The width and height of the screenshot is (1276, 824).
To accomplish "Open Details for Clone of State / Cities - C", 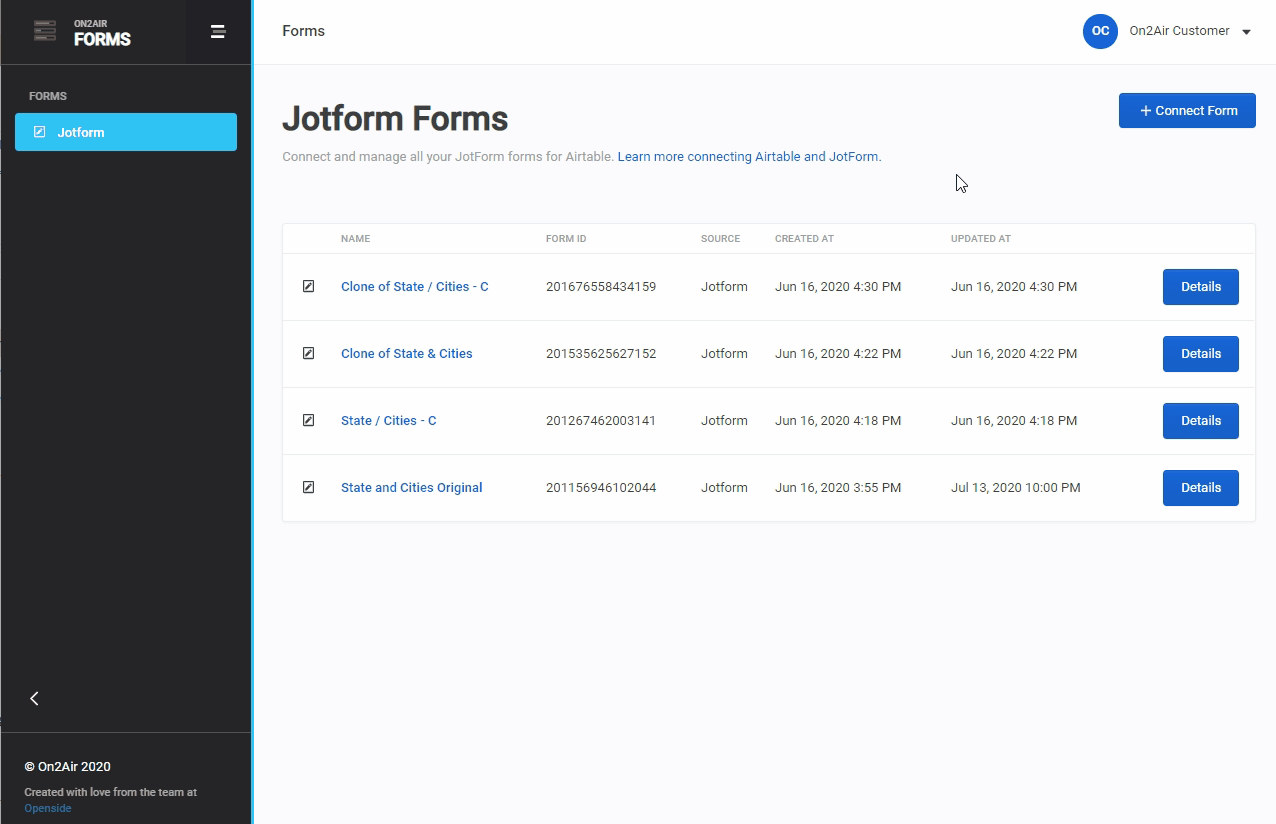I will click(1200, 287).
